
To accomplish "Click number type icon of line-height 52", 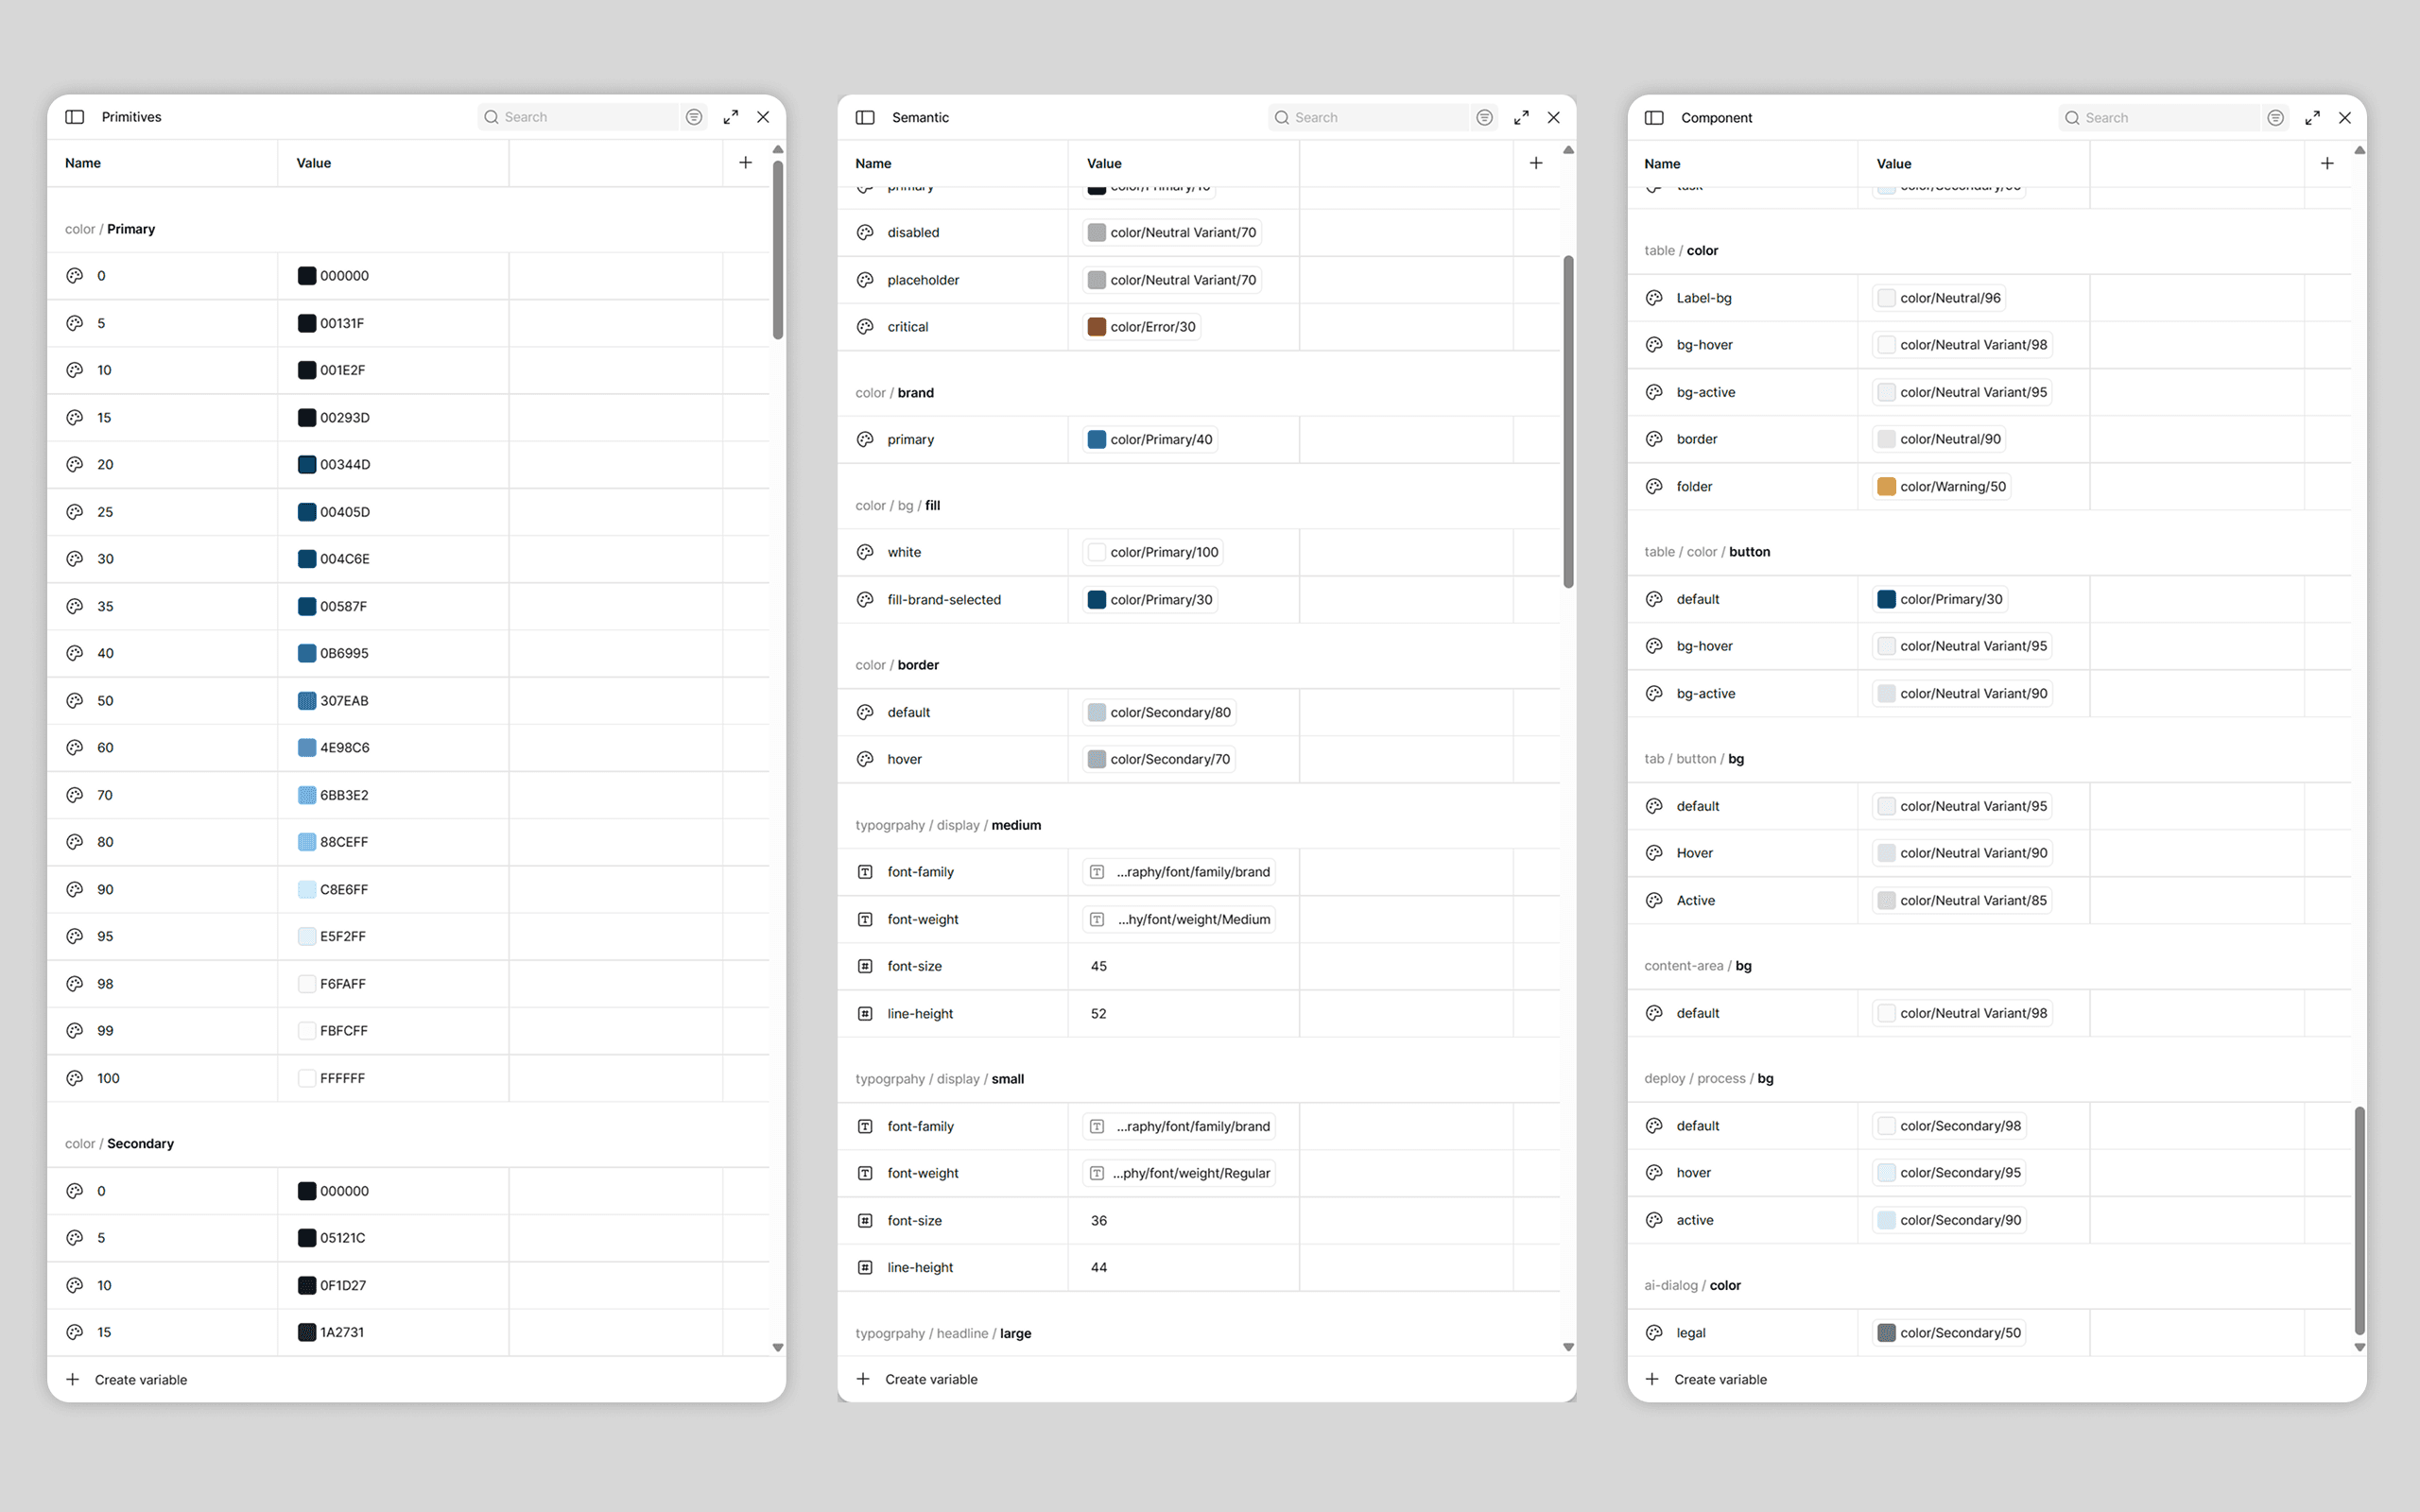I will pyautogui.click(x=865, y=1014).
